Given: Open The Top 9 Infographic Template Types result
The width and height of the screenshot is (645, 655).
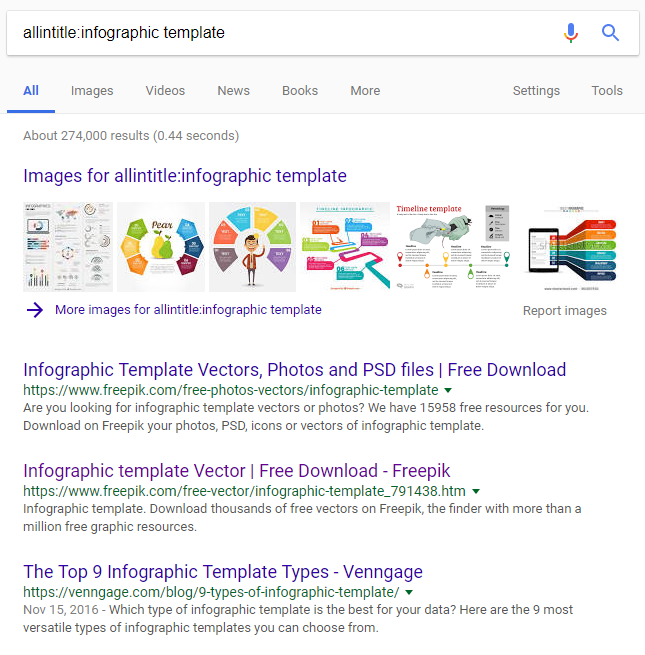Looking at the screenshot, I should point(223,572).
